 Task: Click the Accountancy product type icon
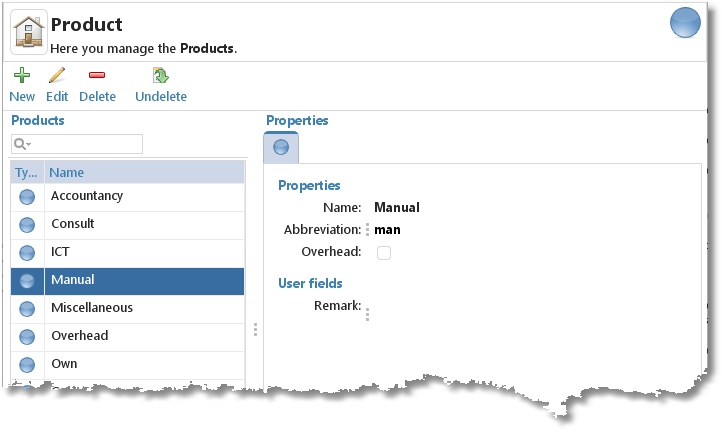[27, 197]
